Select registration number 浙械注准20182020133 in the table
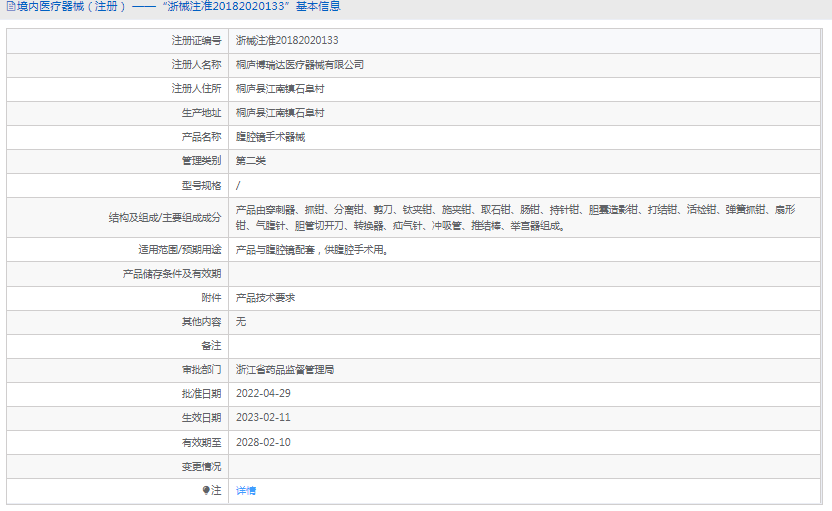This screenshot has height=511, width=832. pyautogui.click(x=287, y=40)
